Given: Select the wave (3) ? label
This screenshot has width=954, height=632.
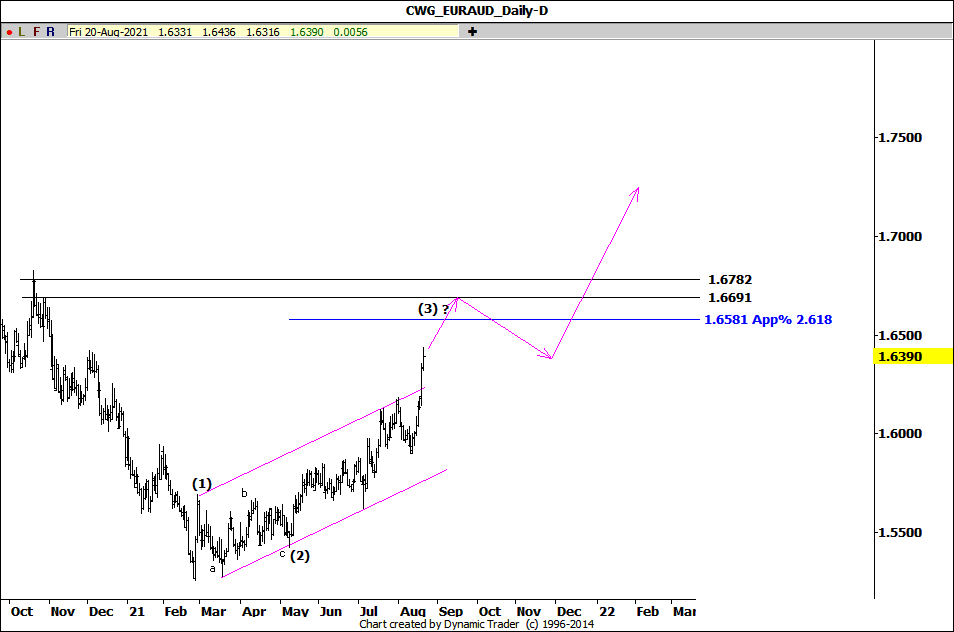Looking at the screenshot, I should 433,309.
